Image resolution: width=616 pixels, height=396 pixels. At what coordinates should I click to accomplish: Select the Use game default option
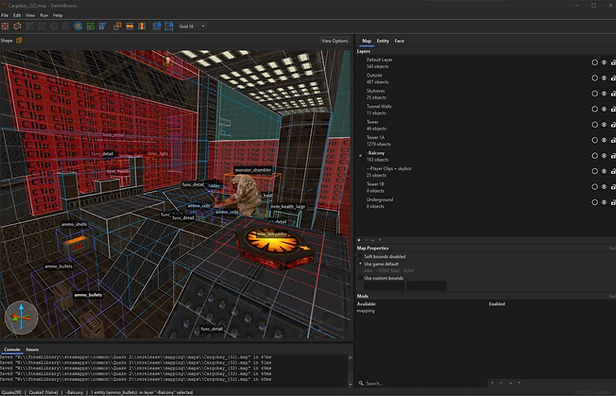(x=378, y=264)
